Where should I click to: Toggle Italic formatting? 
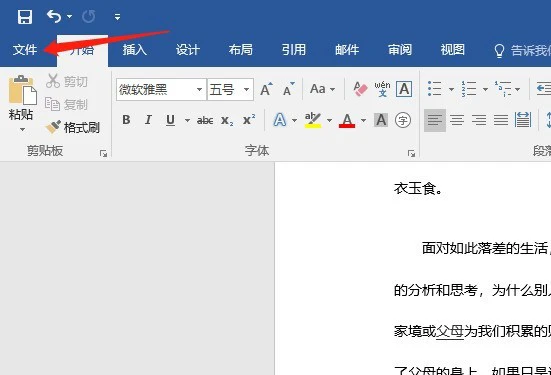pos(148,120)
